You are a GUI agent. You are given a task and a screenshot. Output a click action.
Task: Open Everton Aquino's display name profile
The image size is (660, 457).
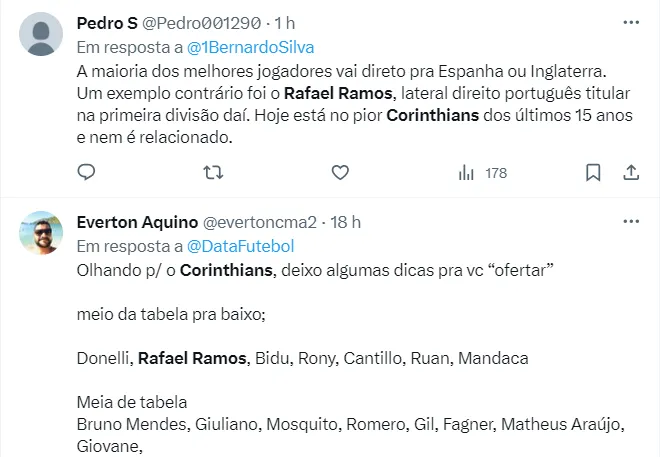click(136, 222)
